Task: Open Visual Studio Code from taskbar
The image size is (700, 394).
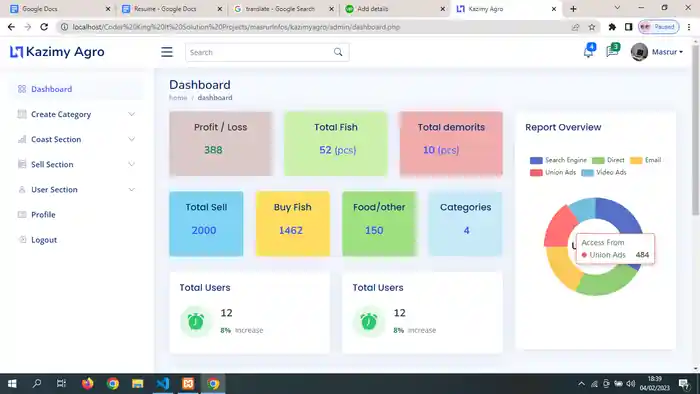Action: (163, 383)
